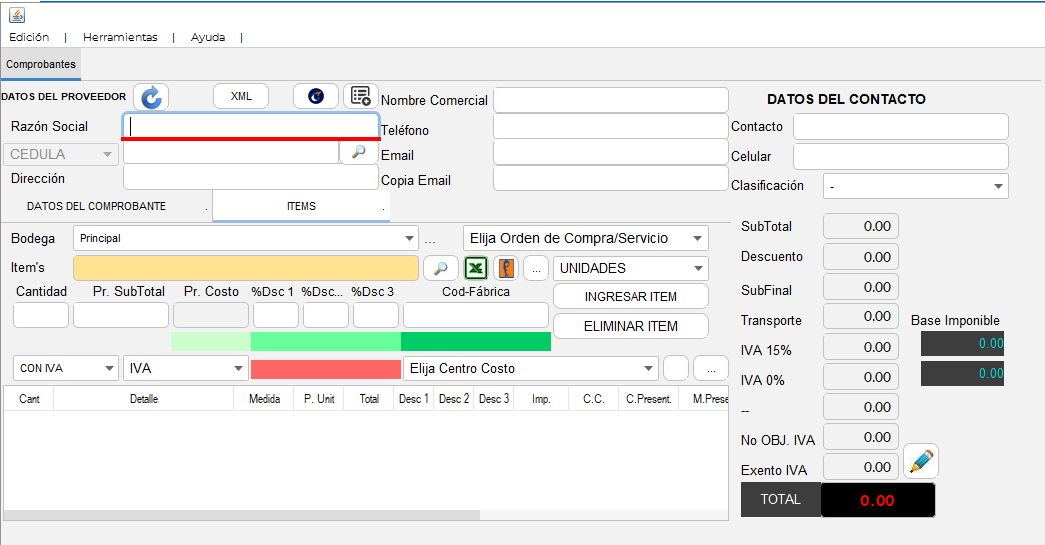Click the XML button
The width and height of the screenshot is (1045, 545).
coord(241,96)
